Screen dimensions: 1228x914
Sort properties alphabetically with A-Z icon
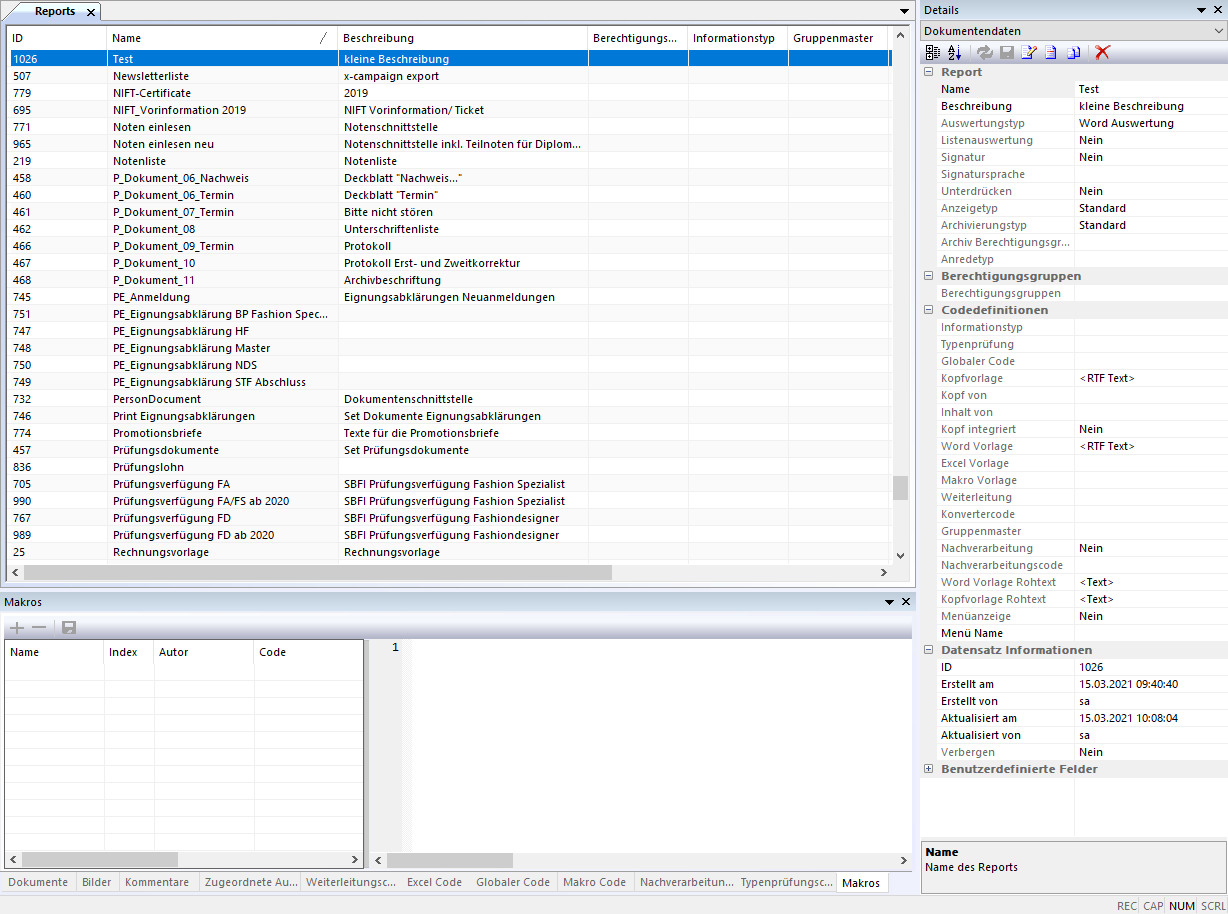click(954, 52)
